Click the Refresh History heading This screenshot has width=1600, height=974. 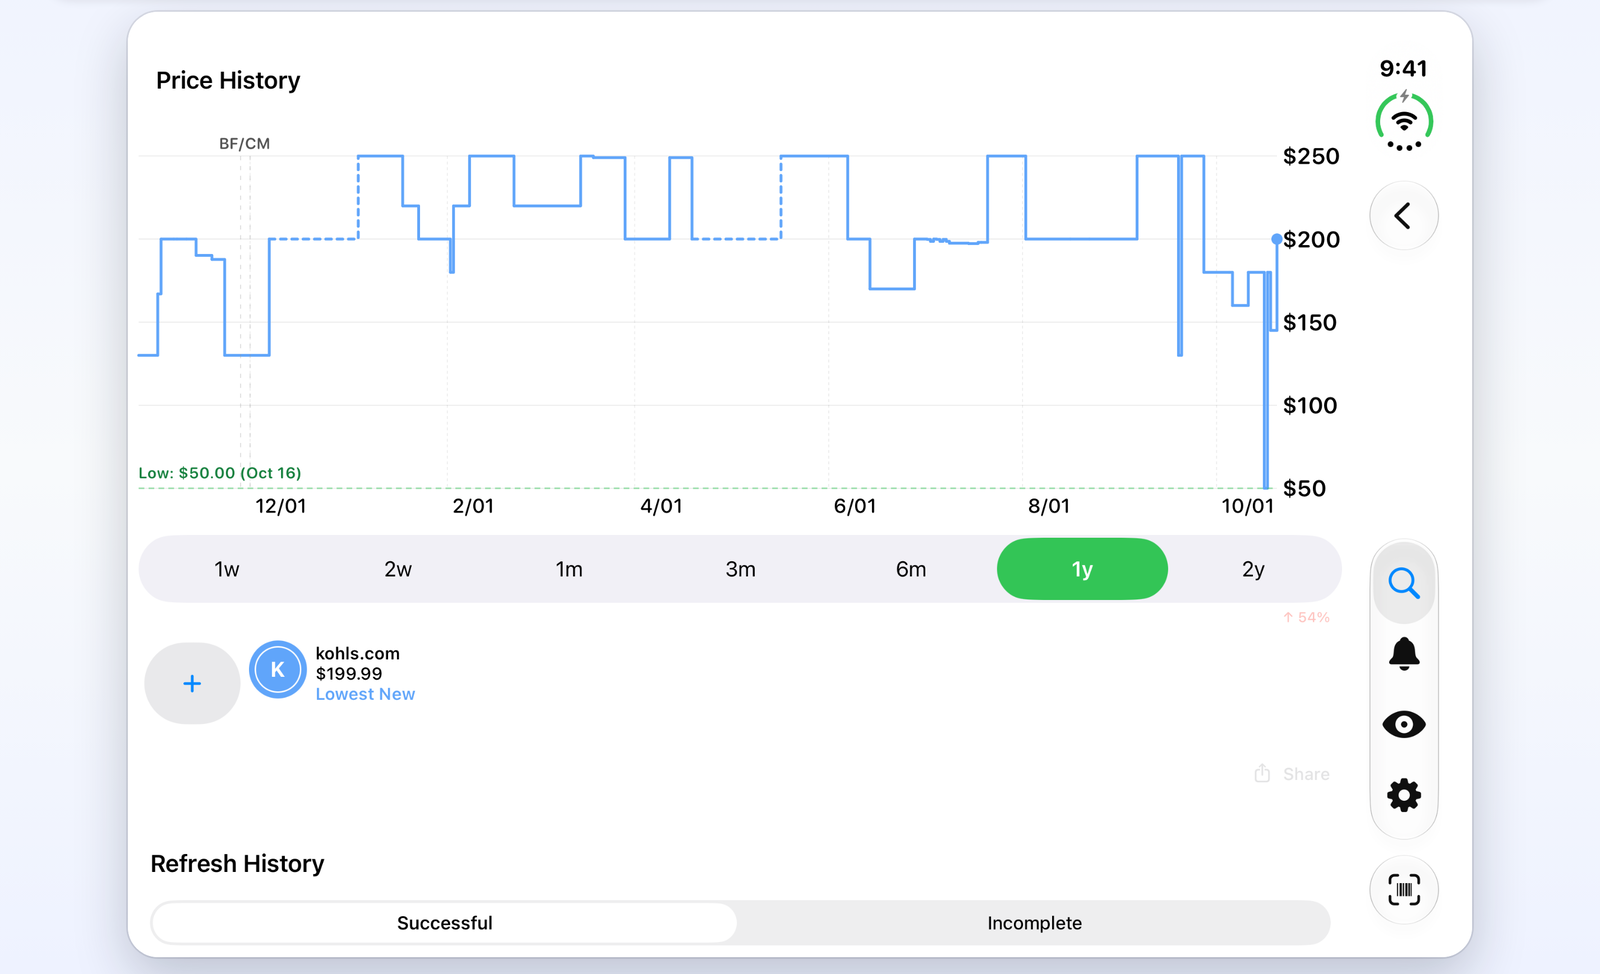tap(237, 863)
